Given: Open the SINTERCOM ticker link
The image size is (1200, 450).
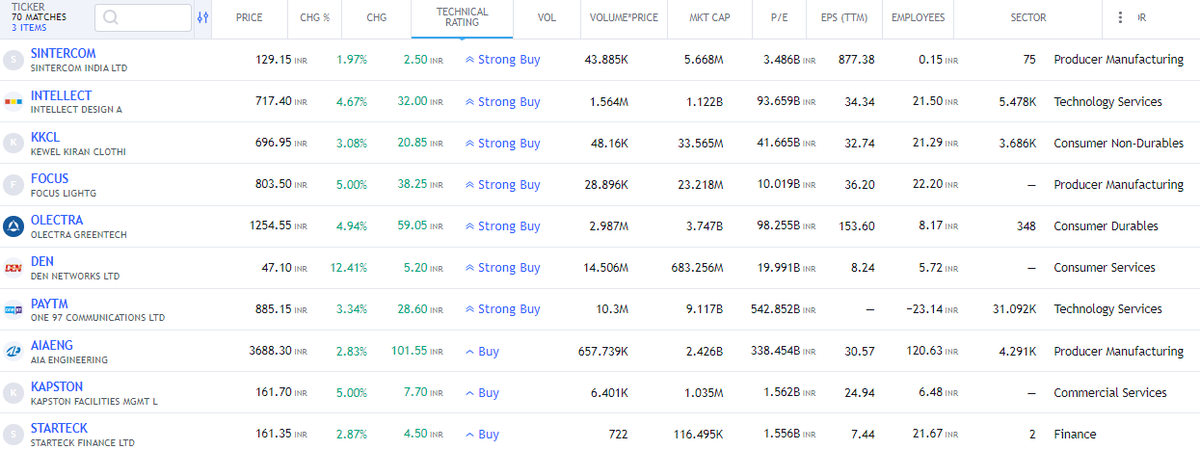Looking at the screenshot, I should point(63,53).
